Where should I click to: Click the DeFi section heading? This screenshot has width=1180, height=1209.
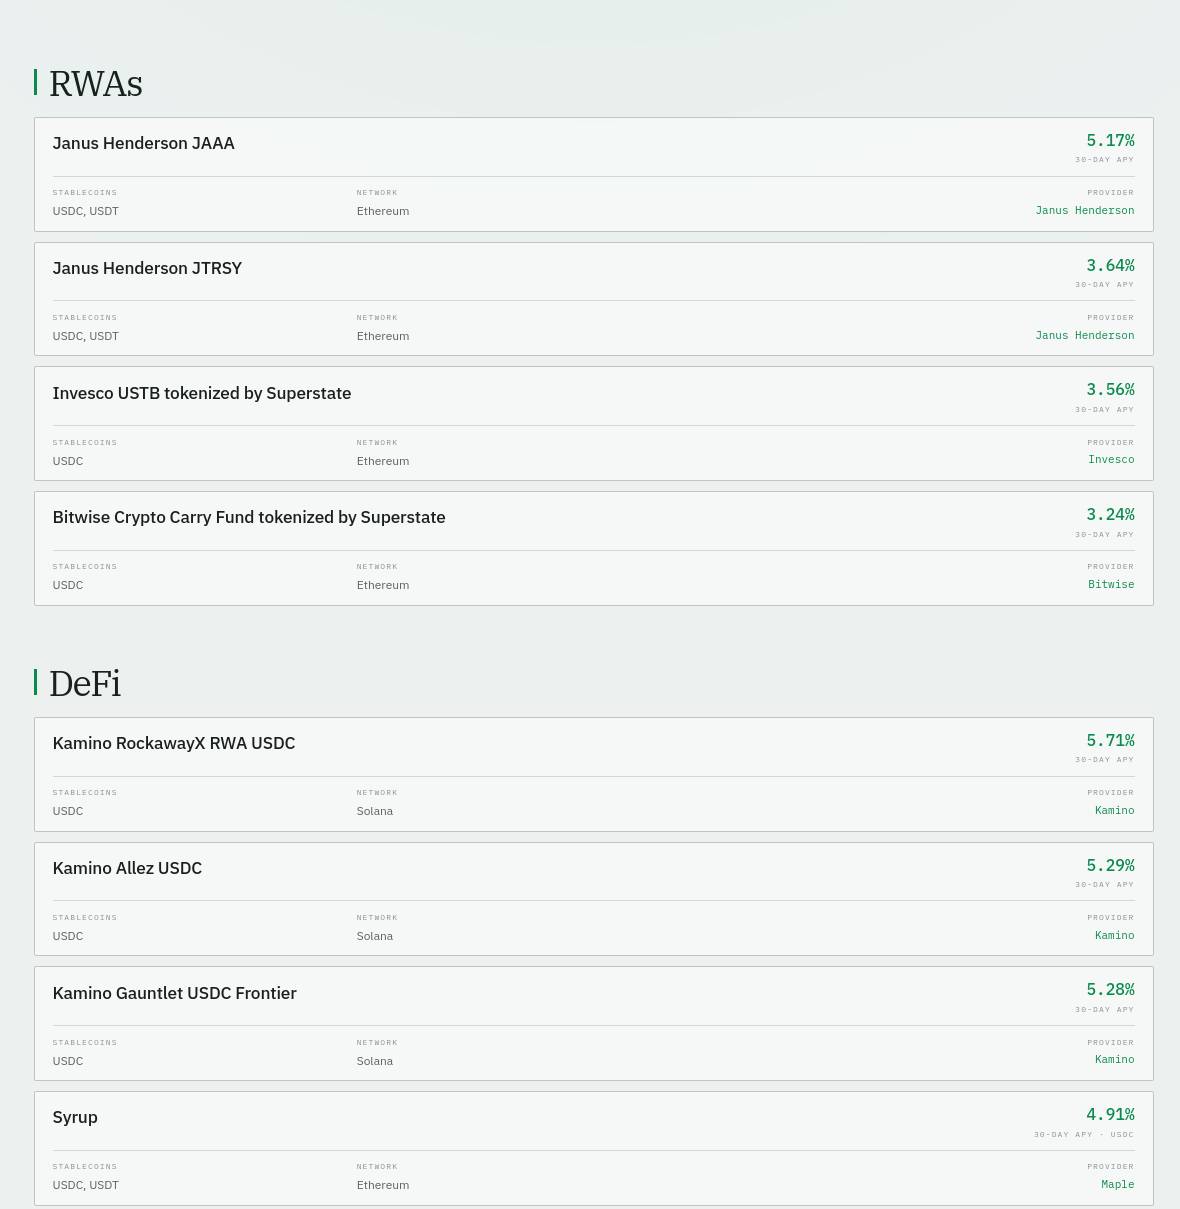(85, 683)
